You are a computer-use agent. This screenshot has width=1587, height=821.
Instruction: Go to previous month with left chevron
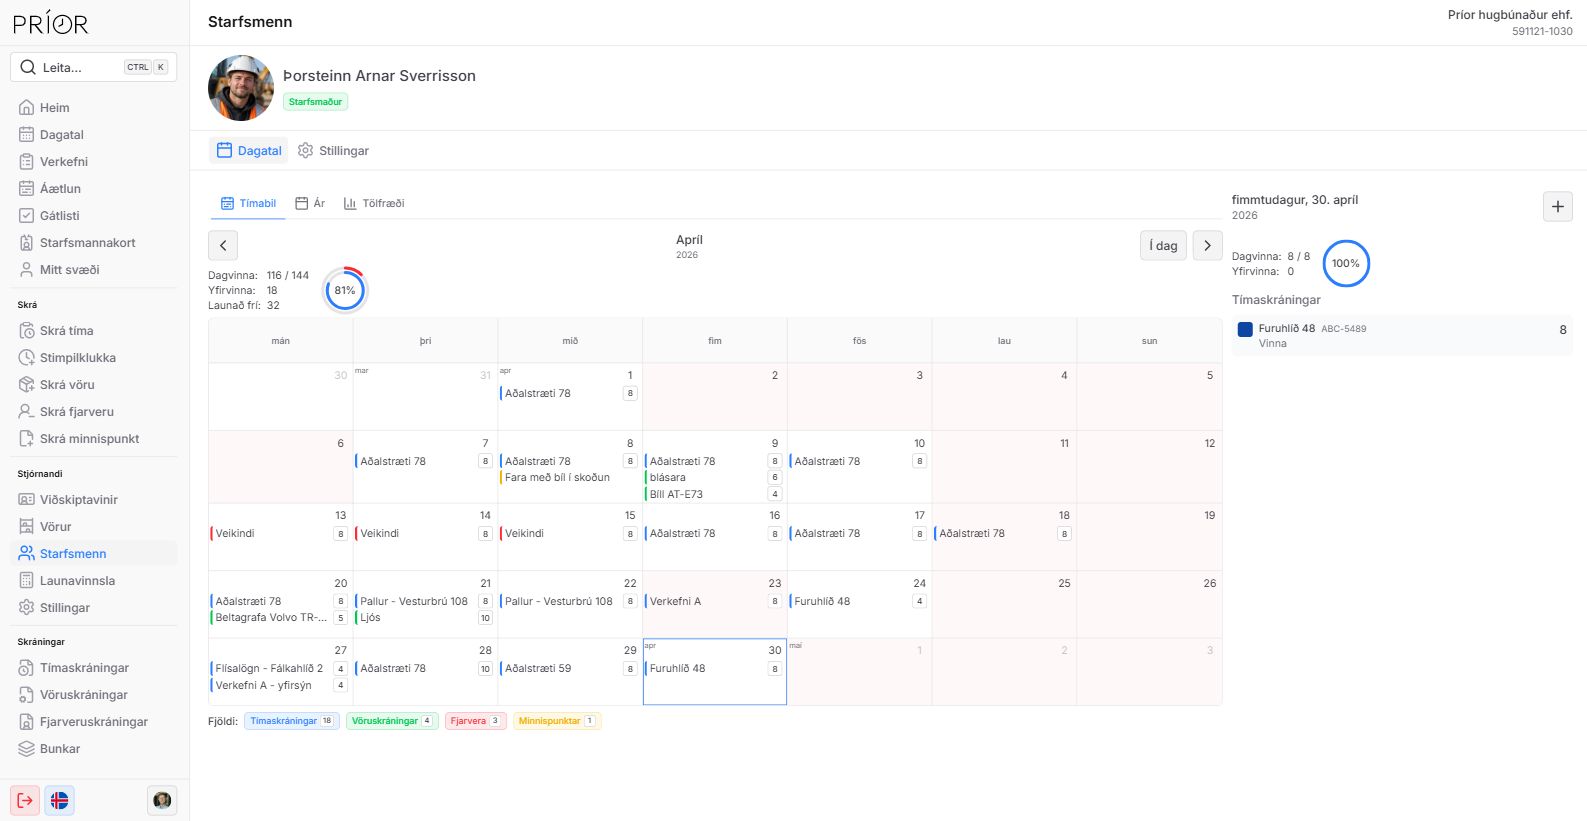pos(223,246)
